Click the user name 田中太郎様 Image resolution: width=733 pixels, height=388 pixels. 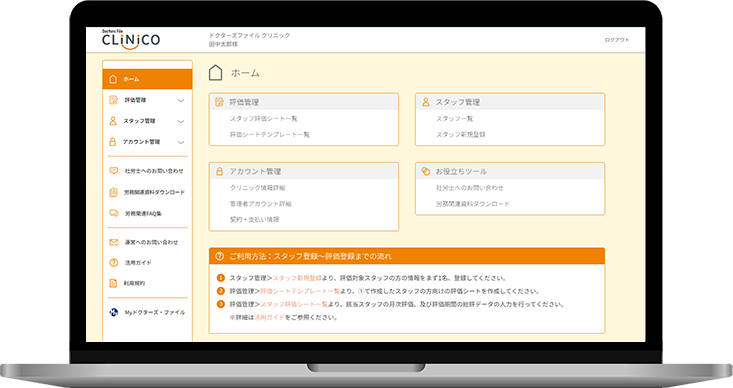[223, 44]
